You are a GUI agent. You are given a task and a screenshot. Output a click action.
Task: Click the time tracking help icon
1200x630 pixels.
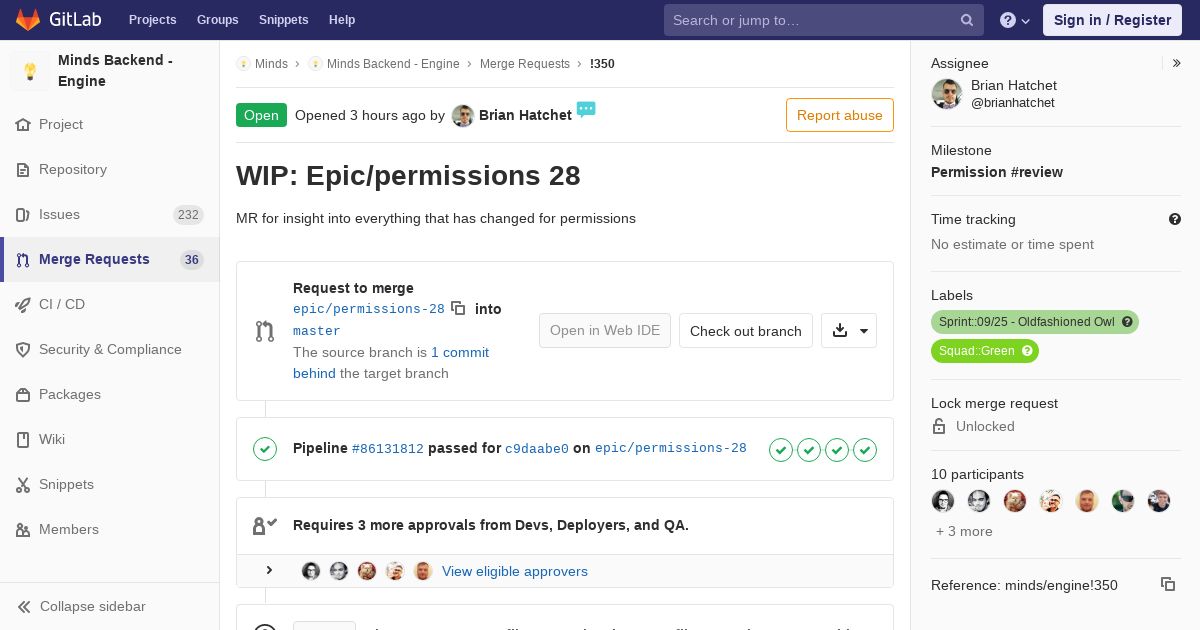[x=1175, y=219]
